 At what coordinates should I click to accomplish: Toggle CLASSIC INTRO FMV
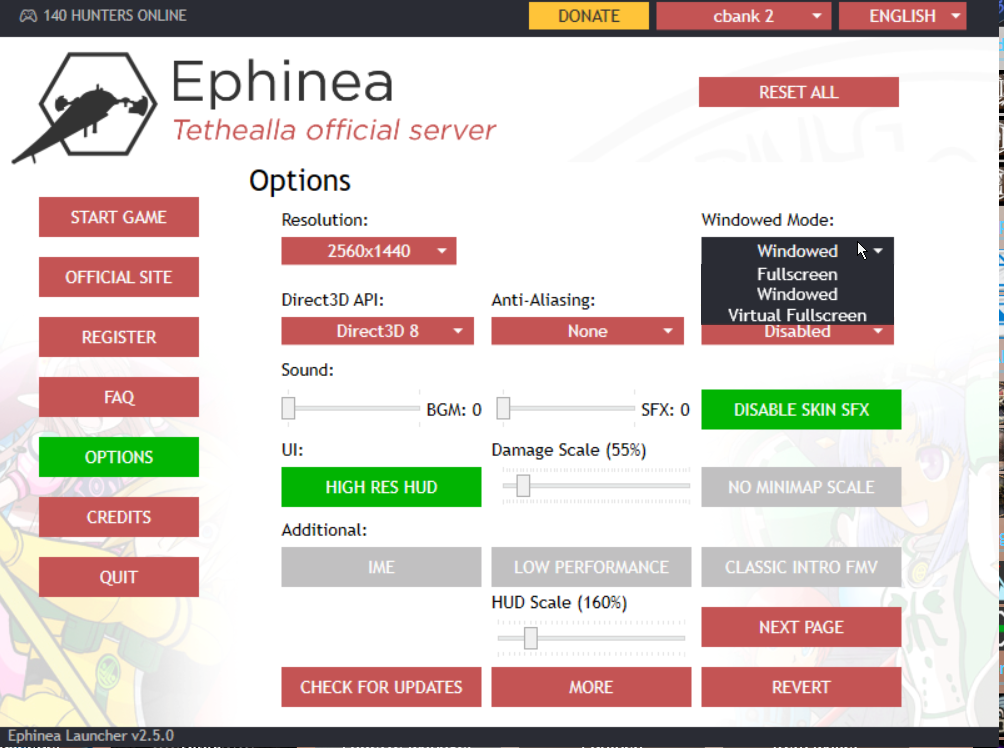801,567
